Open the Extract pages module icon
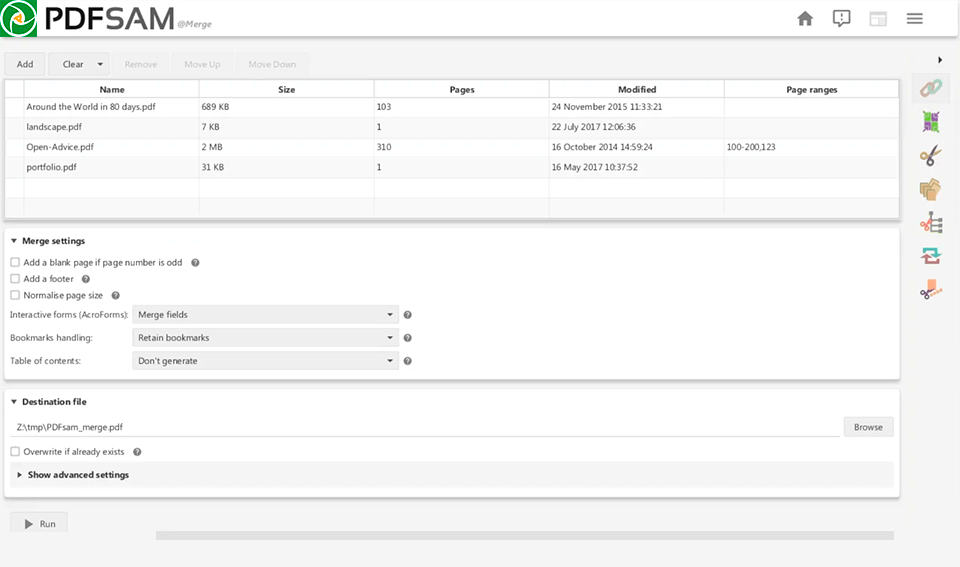Screen dimensions: 960x567 pos(931,189)
